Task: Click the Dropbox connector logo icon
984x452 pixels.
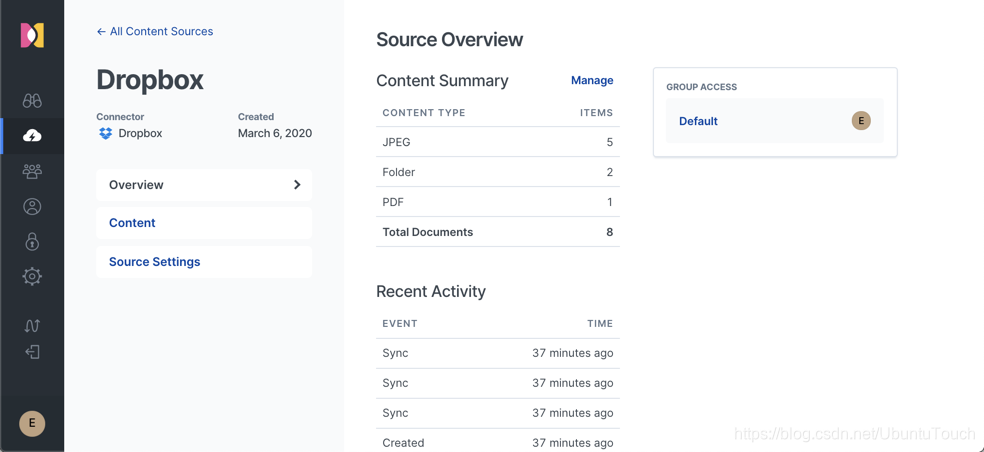Action: click(105, 134)
